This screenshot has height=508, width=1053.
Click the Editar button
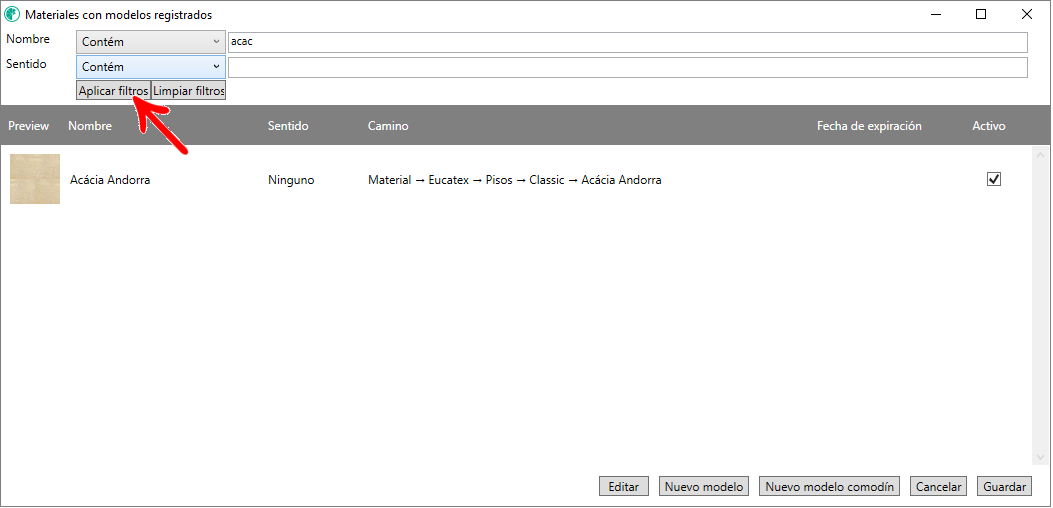coord(624,486)
